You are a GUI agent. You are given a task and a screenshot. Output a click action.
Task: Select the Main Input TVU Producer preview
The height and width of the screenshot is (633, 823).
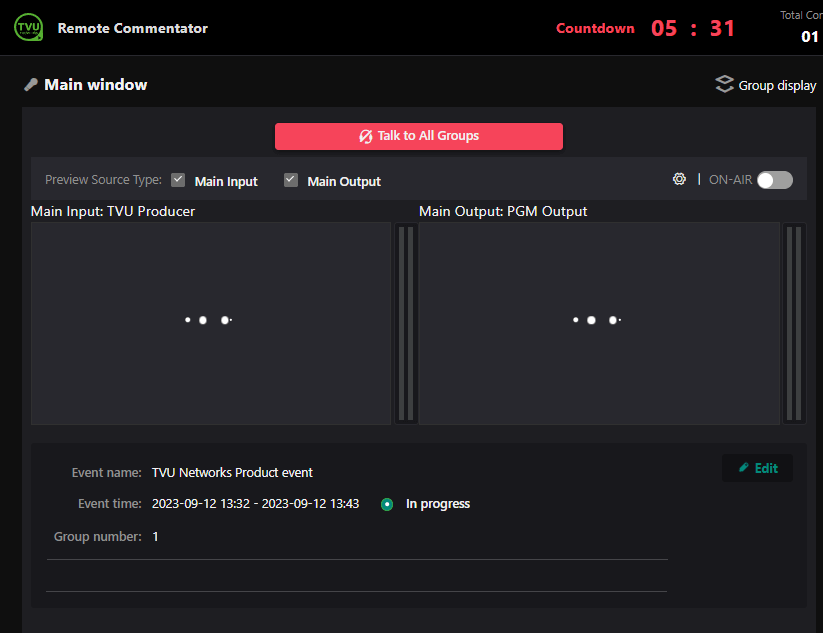pyautogui.click(x=211, y=323)
